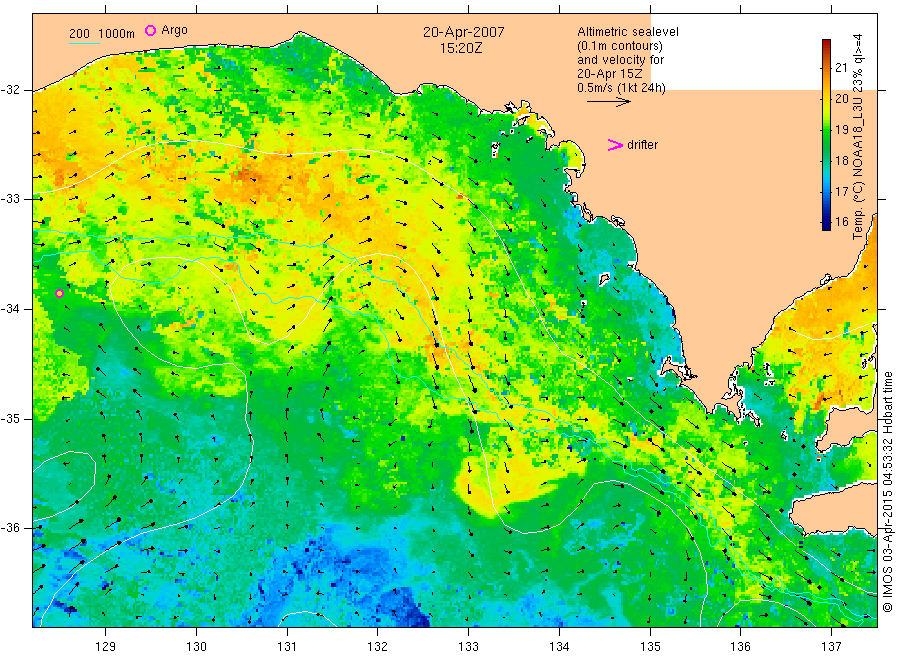900x660 pixels.
Task: Click the longitude label 136
Action: tap(740, 647)
